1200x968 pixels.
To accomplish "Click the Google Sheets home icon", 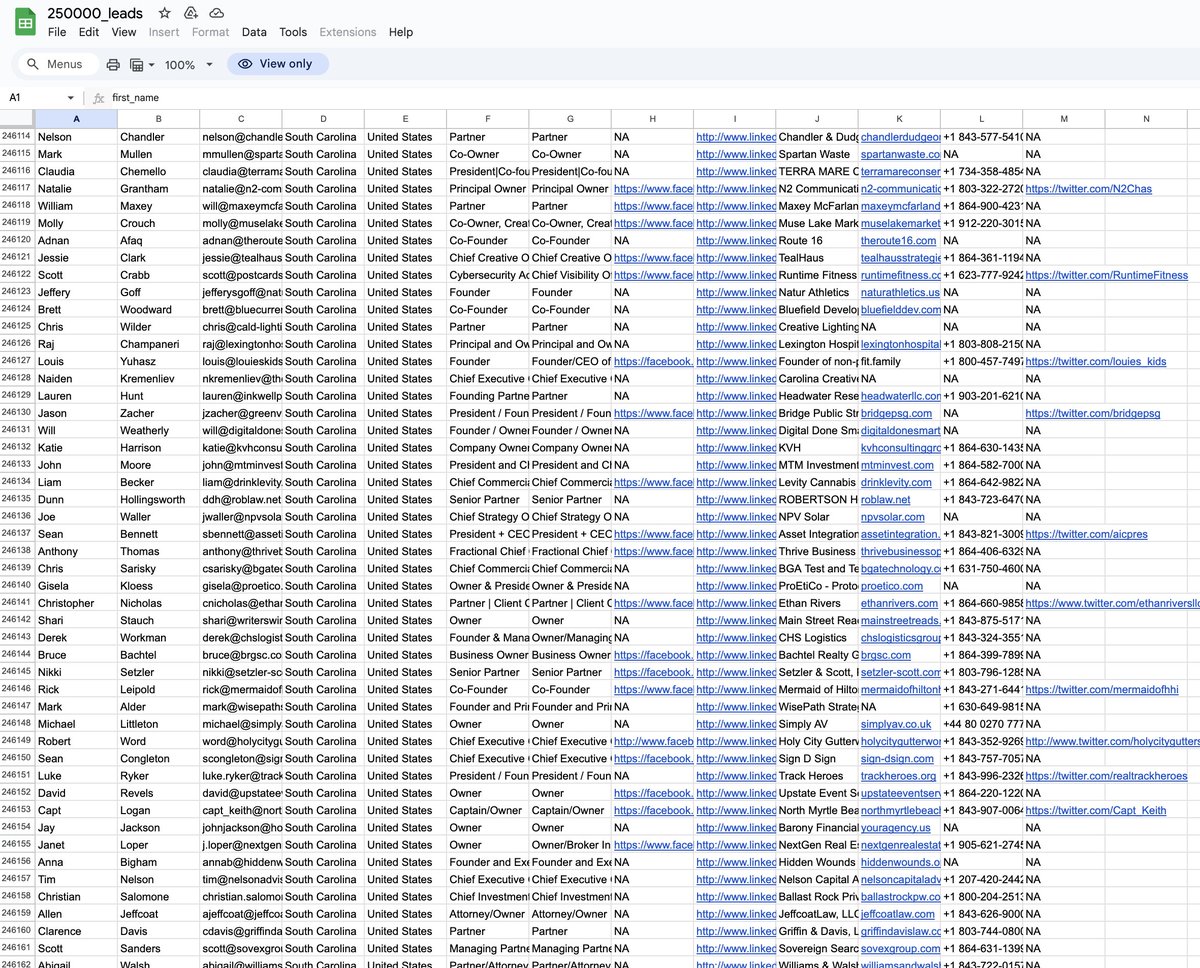I will point(25,22).
